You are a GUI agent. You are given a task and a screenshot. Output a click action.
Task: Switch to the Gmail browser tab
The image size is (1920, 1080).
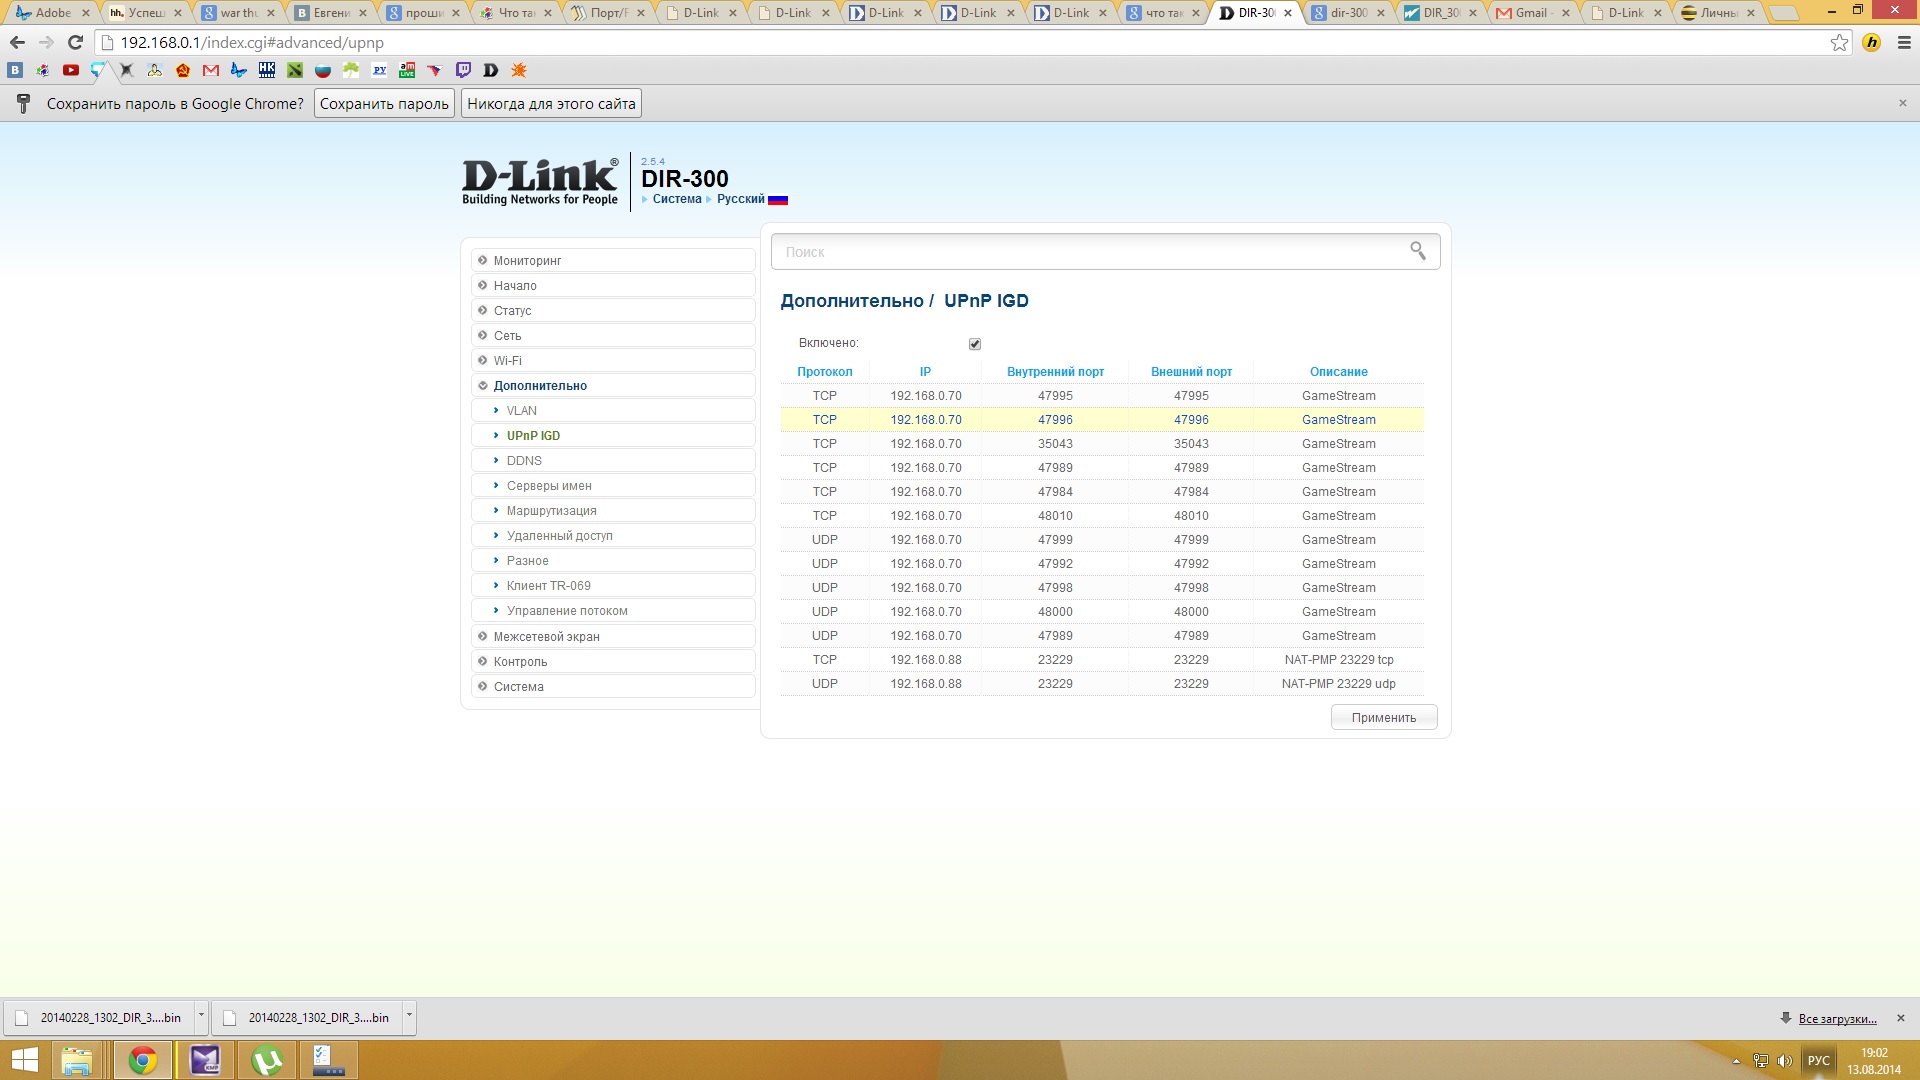click(x=1530, y=13)
